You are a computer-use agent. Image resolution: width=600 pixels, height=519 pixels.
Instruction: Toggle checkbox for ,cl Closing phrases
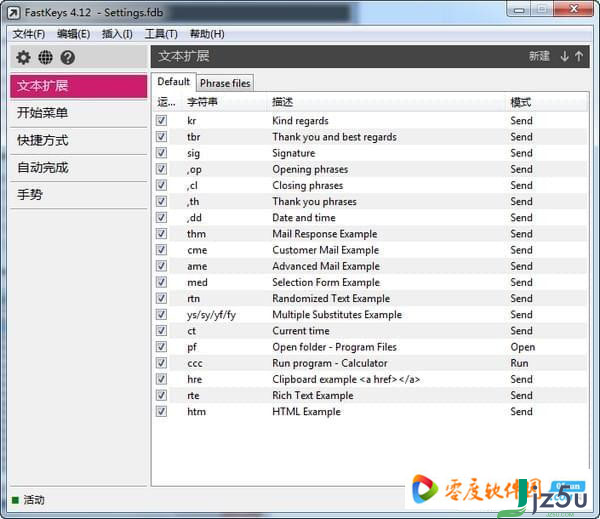coord(161,185)
